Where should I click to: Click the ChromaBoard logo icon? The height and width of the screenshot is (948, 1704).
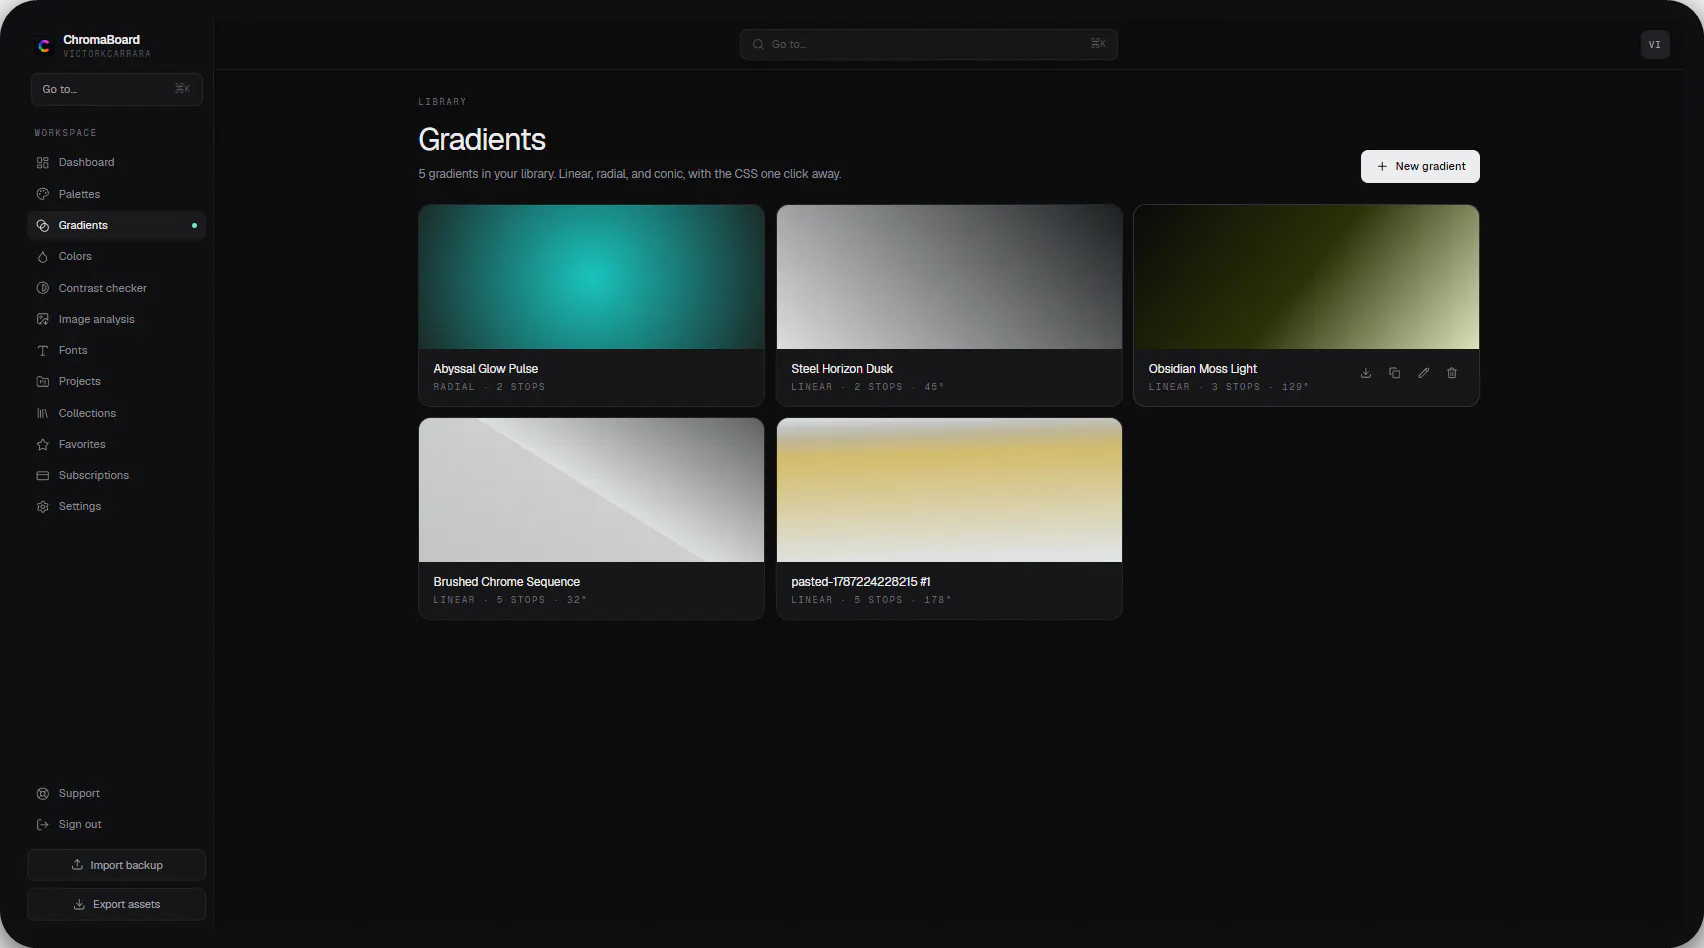coord(44,45)
